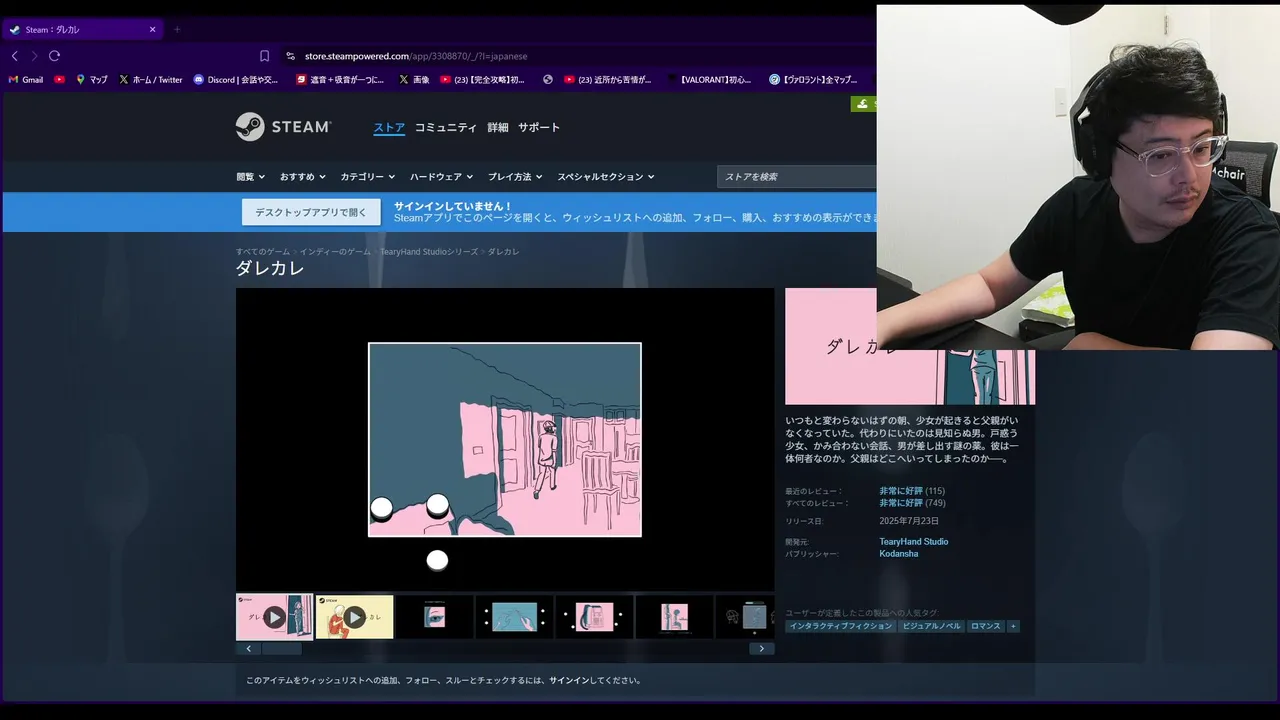This screenshot has width=1280, height=720.
Task: Open the 近所から苦情が YouTube bookmark
Action: tap(608, 79)
